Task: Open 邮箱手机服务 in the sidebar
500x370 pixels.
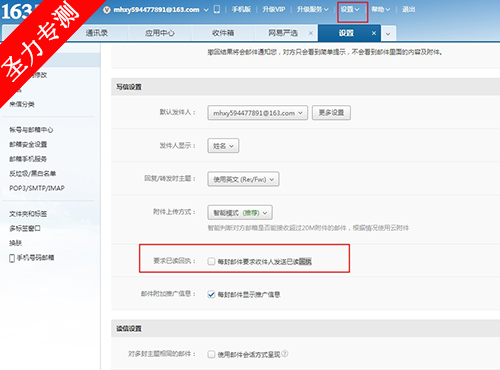Action: point(28,159)
